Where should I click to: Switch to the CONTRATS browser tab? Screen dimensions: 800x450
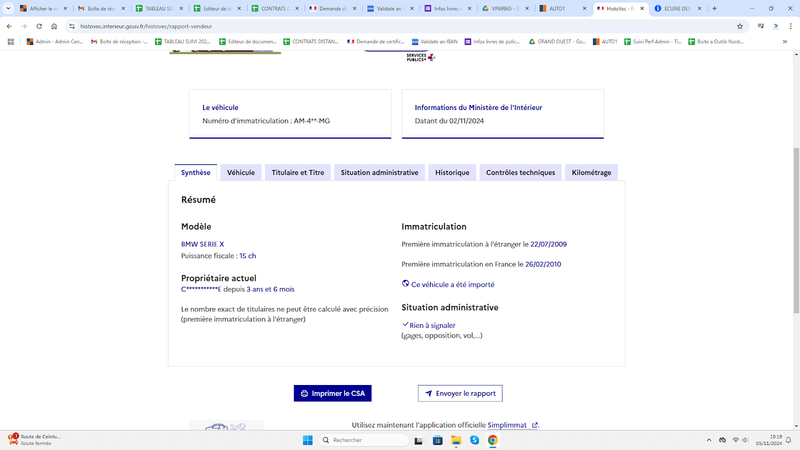(273, 8)
